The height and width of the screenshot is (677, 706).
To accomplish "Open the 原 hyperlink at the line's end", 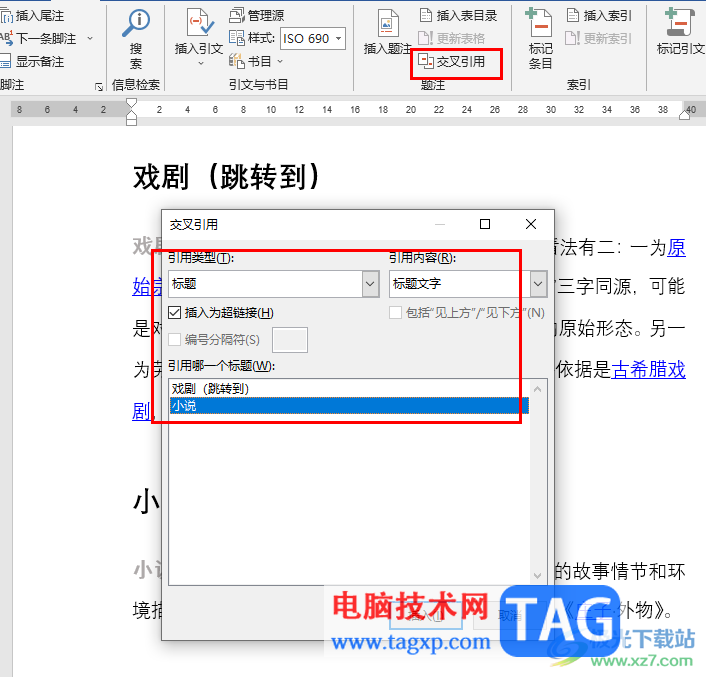I will [x=676, y=248].
